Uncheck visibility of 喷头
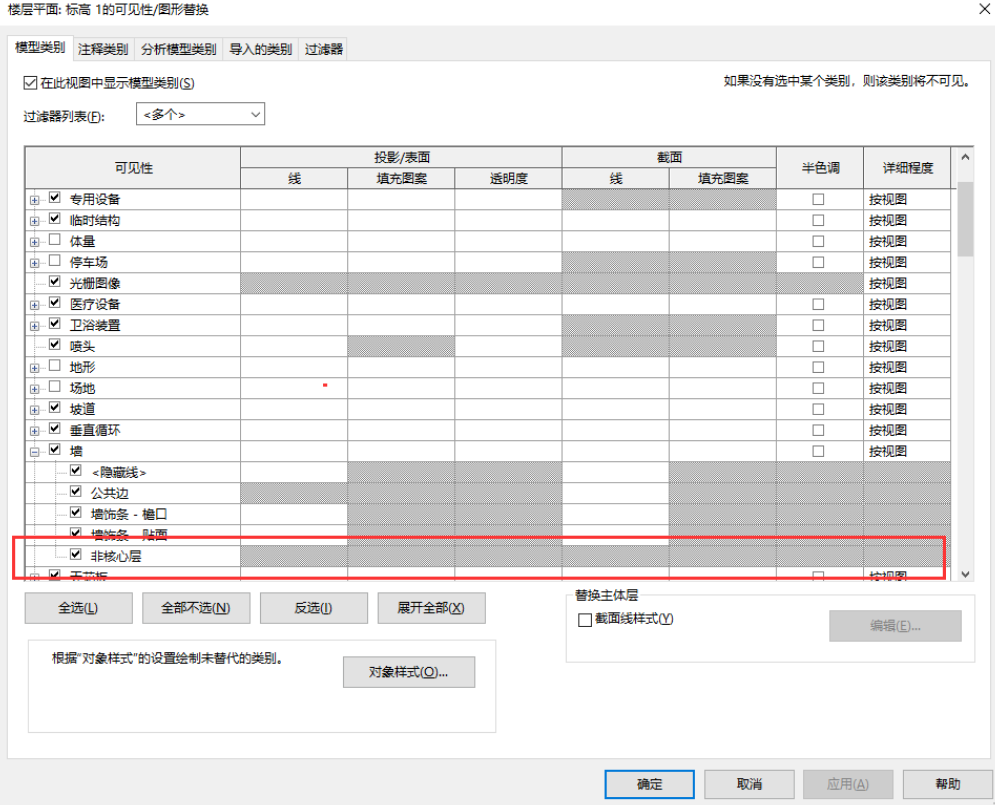This screenshot has width=995, height=805. click(55, 345)
